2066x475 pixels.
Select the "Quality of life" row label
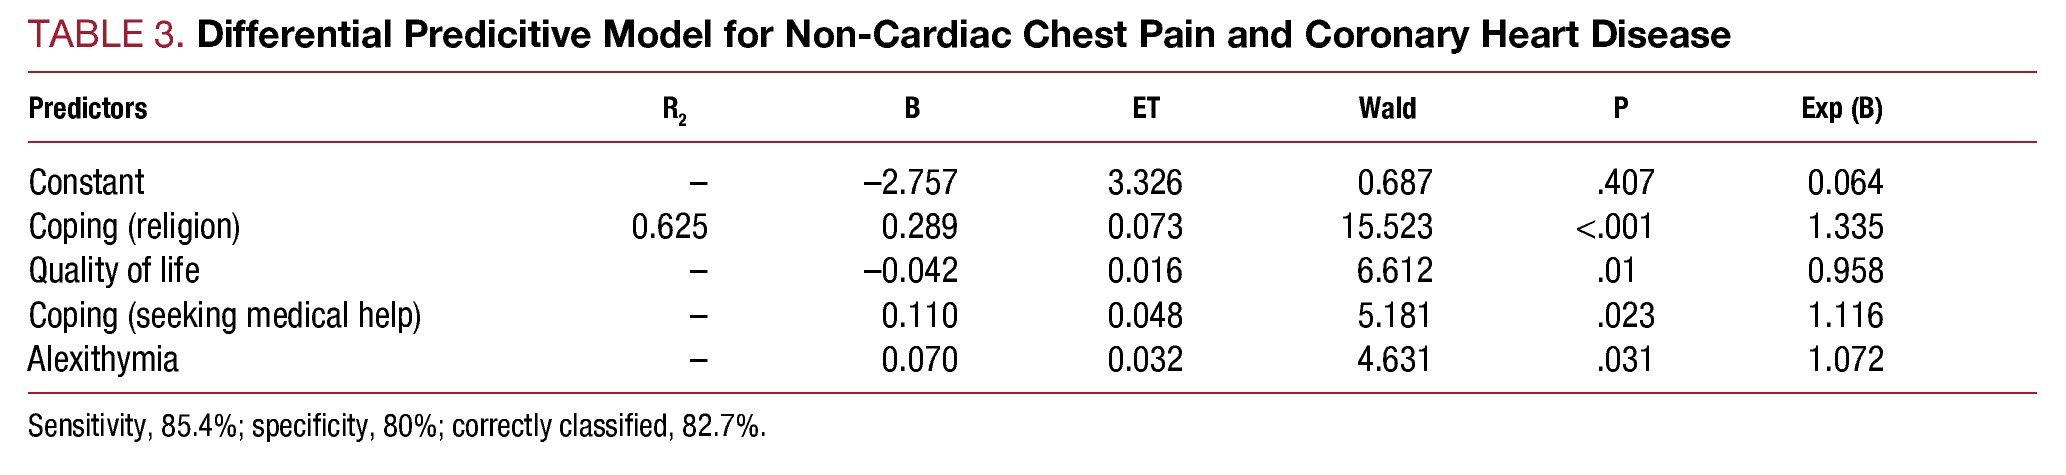point(114,271)
